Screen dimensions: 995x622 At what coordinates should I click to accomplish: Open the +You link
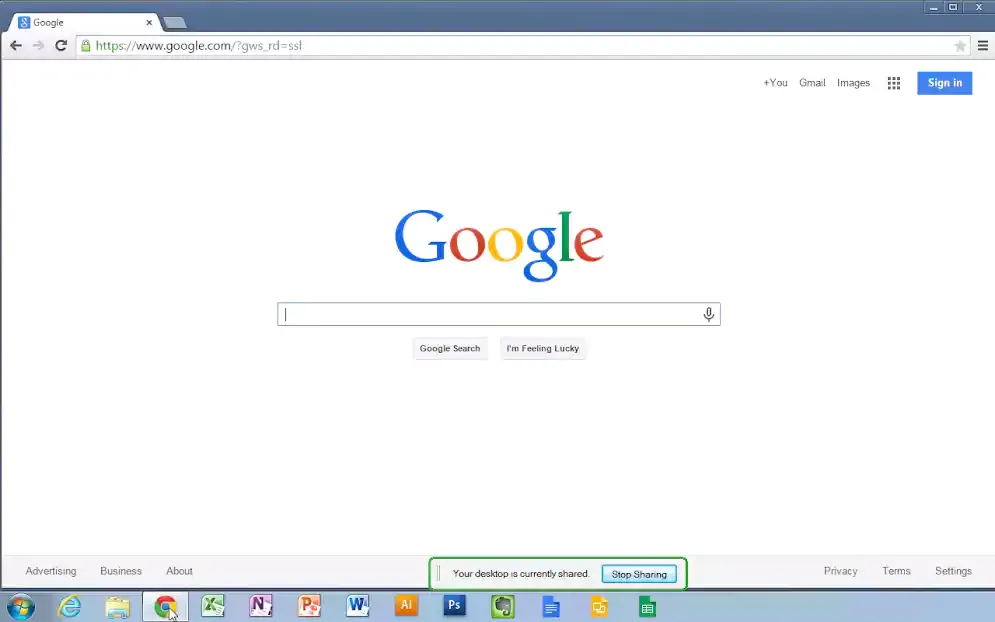click(775, 83)
